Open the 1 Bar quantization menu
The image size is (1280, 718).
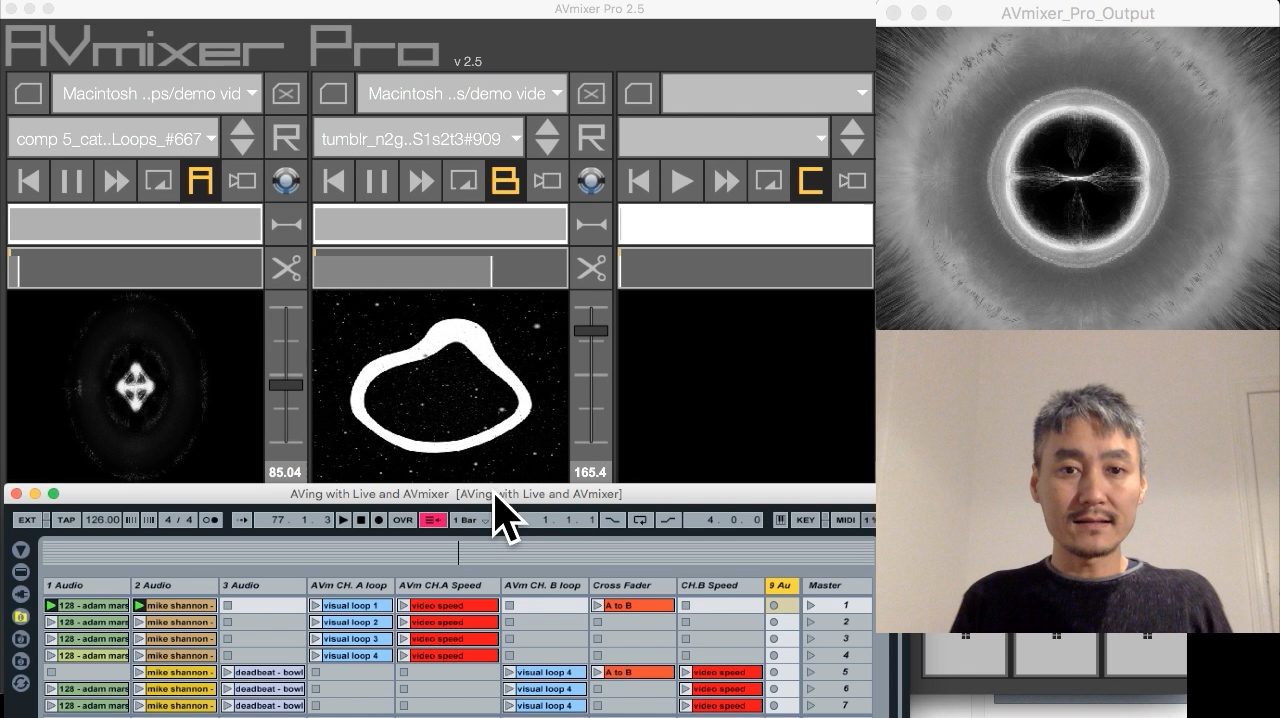point(469,520)
